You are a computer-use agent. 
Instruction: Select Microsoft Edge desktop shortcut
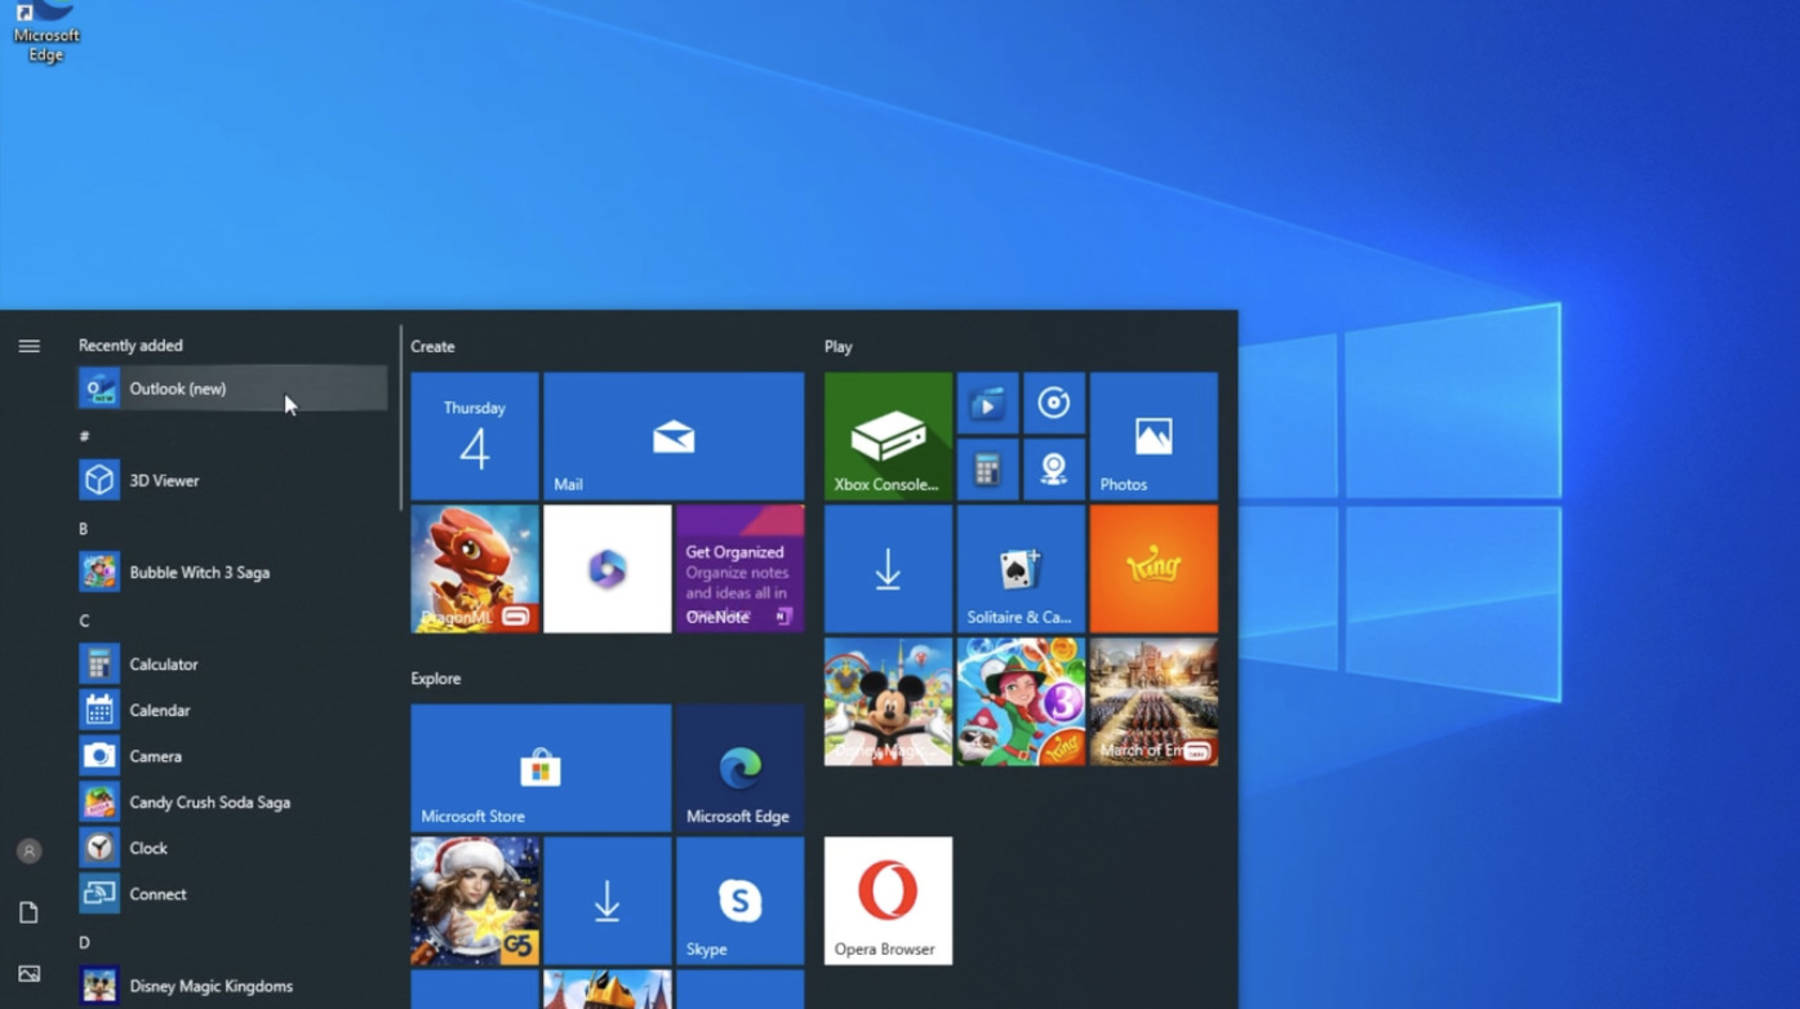point(46,31)
